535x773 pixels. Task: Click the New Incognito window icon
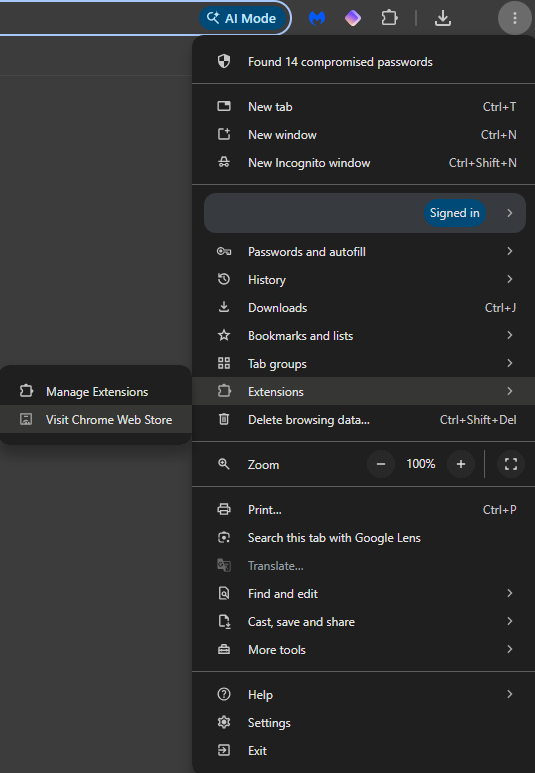pyautogui.click(x=224, y=162)
